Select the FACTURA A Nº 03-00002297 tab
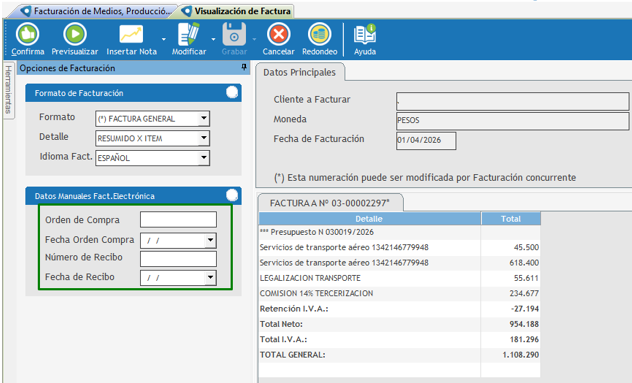 click(330, 203)
